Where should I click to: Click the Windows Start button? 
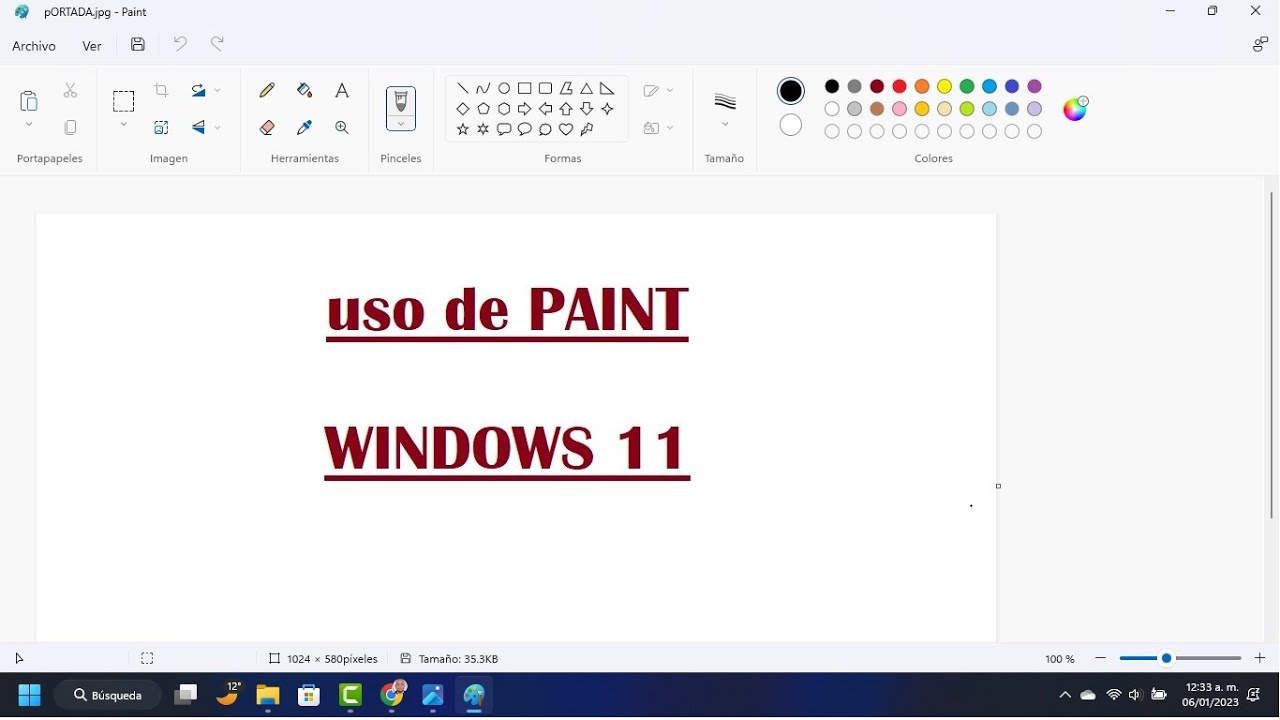point(29,695)
